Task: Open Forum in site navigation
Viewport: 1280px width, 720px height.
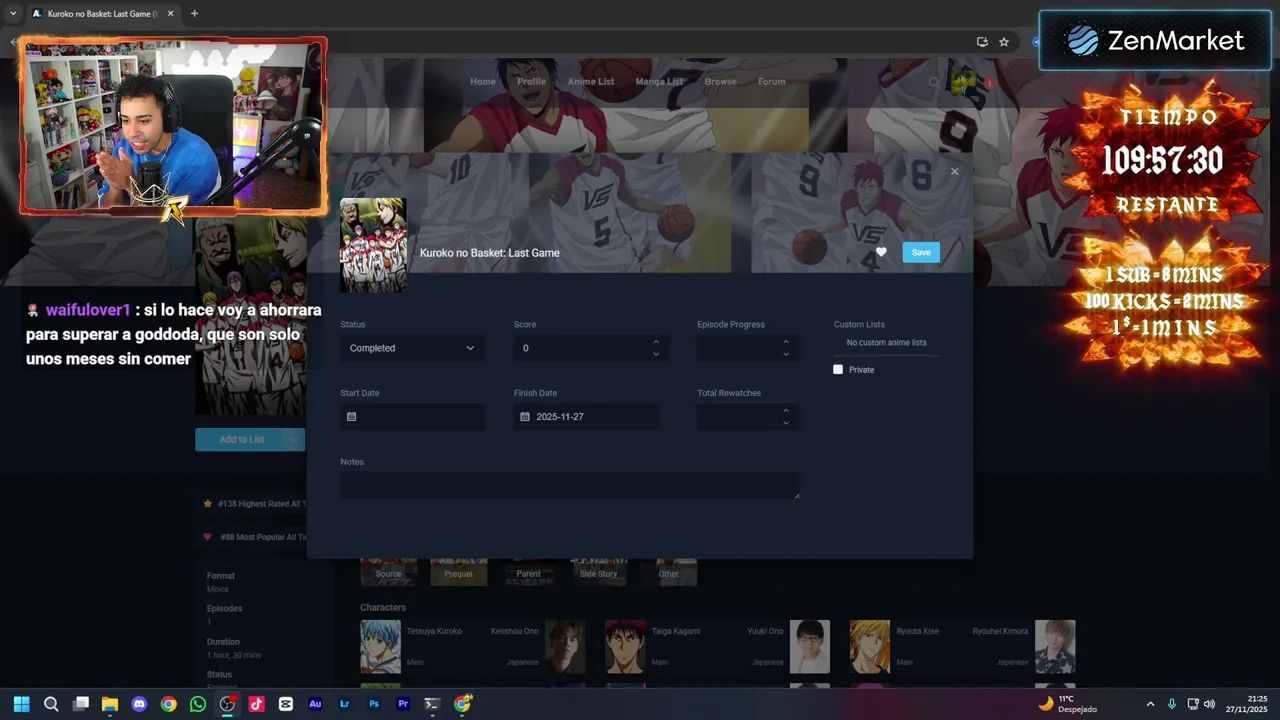Action: pos(772,82)
